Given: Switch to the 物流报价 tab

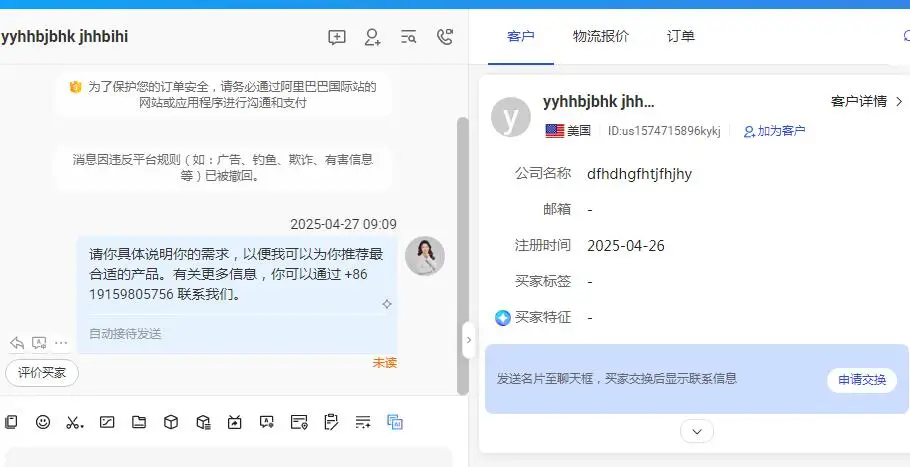Looking at the screenshot, I should point(601,37).
